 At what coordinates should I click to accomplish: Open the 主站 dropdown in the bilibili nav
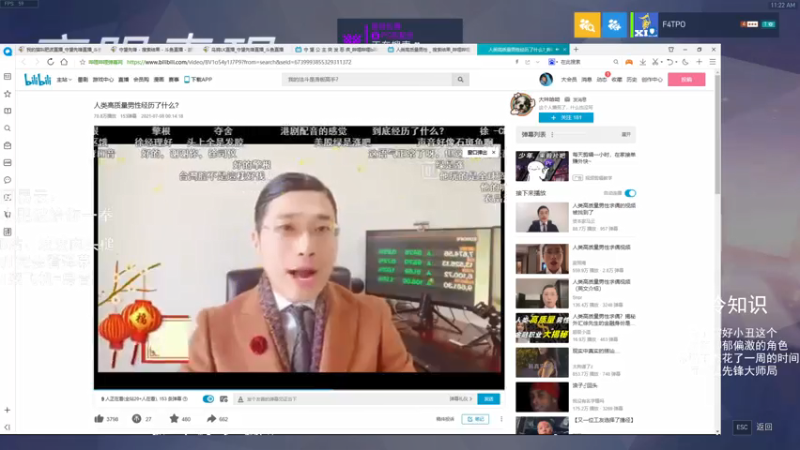tap(64, 80)
